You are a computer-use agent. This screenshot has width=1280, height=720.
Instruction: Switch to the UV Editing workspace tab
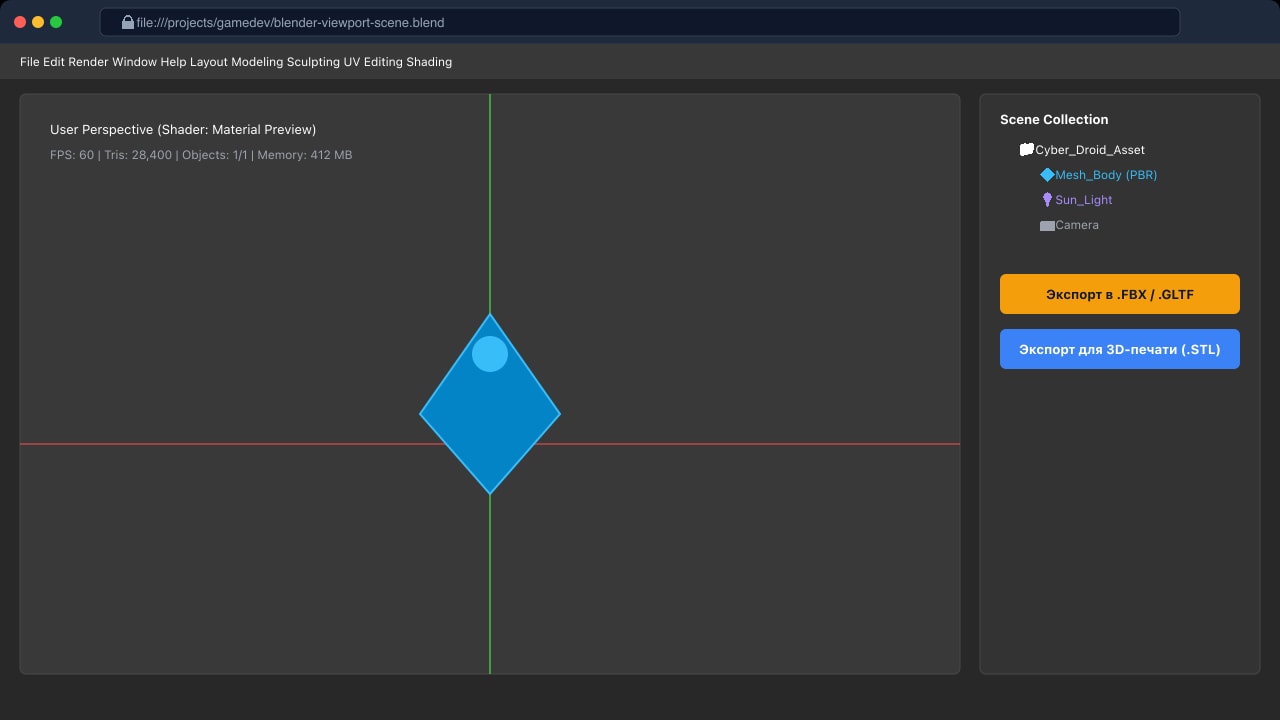pos(373,62)
